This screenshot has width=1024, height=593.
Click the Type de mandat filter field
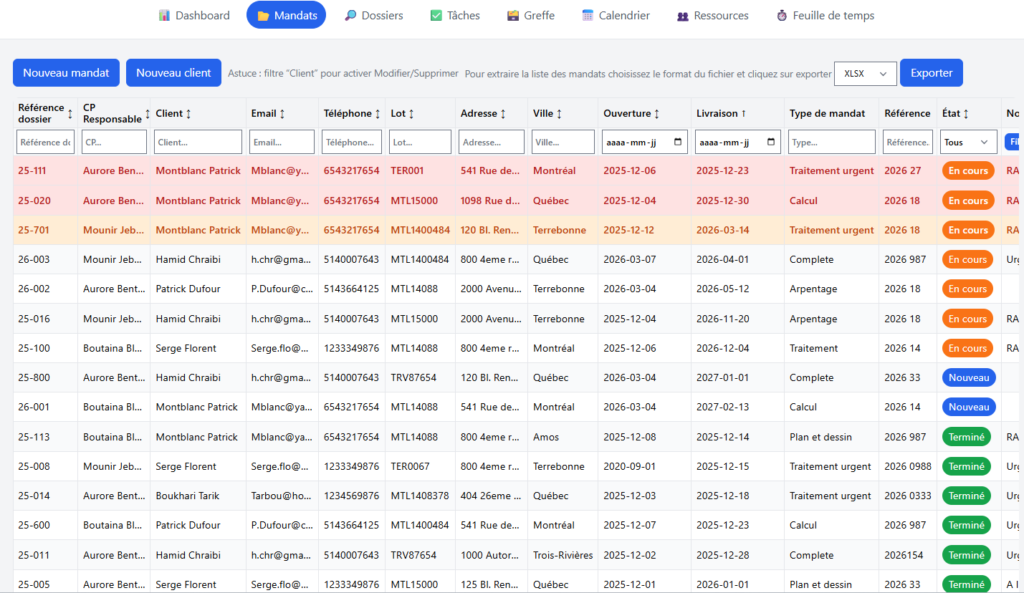click(832, 142)
